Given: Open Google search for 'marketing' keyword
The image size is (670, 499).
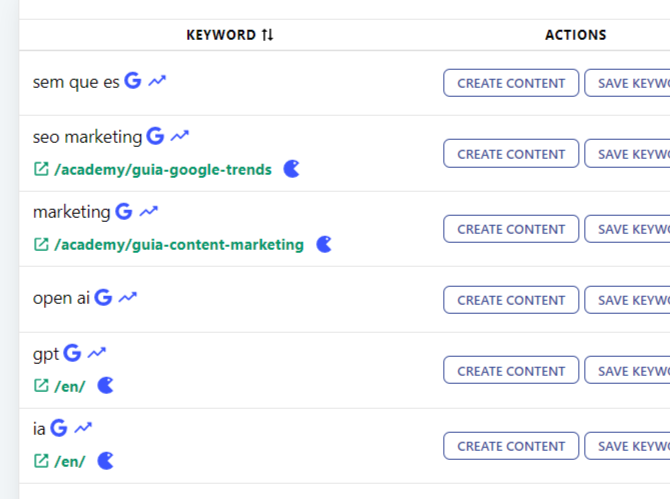Looking at the screenshot, I should 124,211.
